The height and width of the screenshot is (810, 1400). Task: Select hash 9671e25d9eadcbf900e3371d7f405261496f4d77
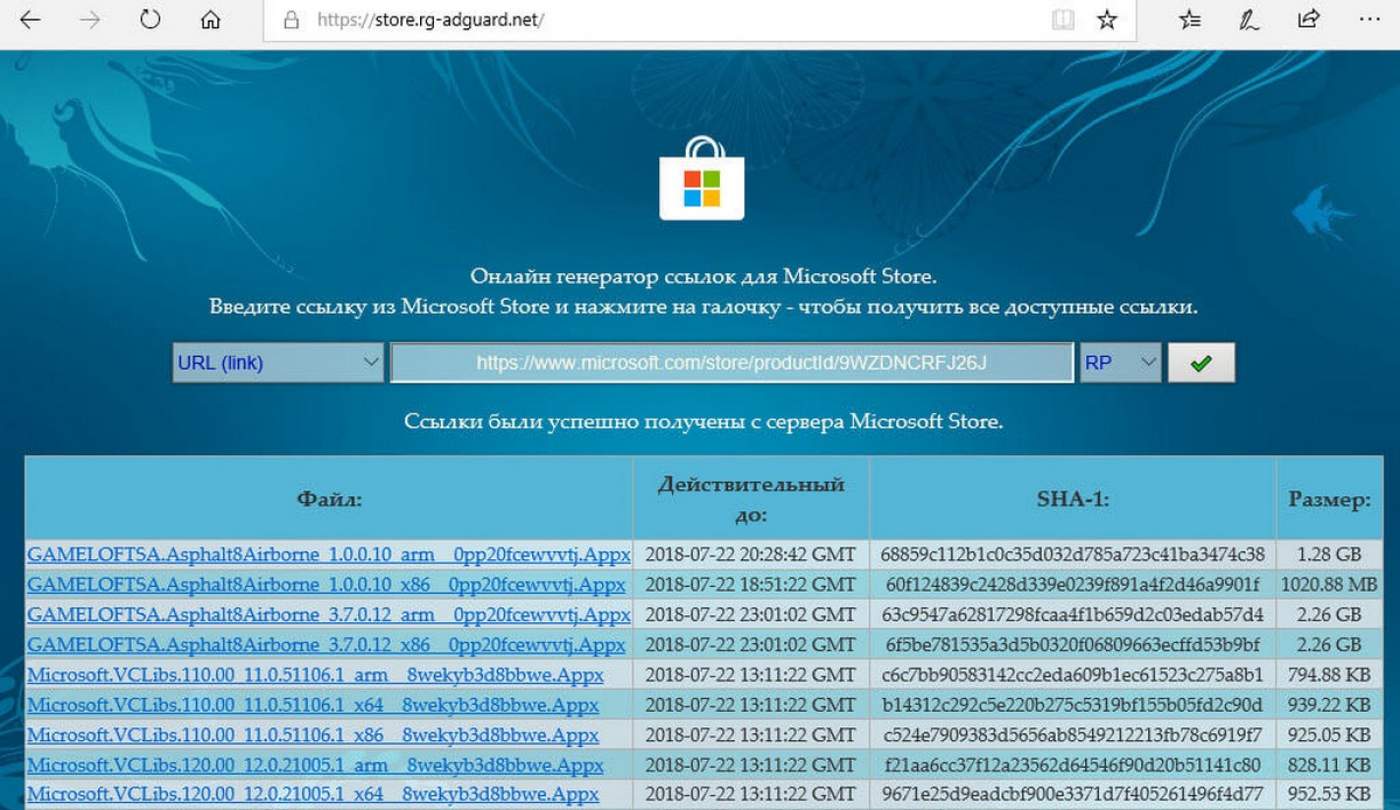click(1073, 795)
